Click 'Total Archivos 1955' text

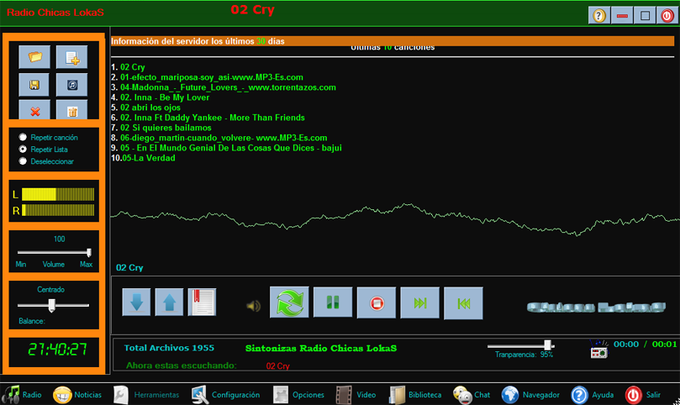[x=169, y=348]
